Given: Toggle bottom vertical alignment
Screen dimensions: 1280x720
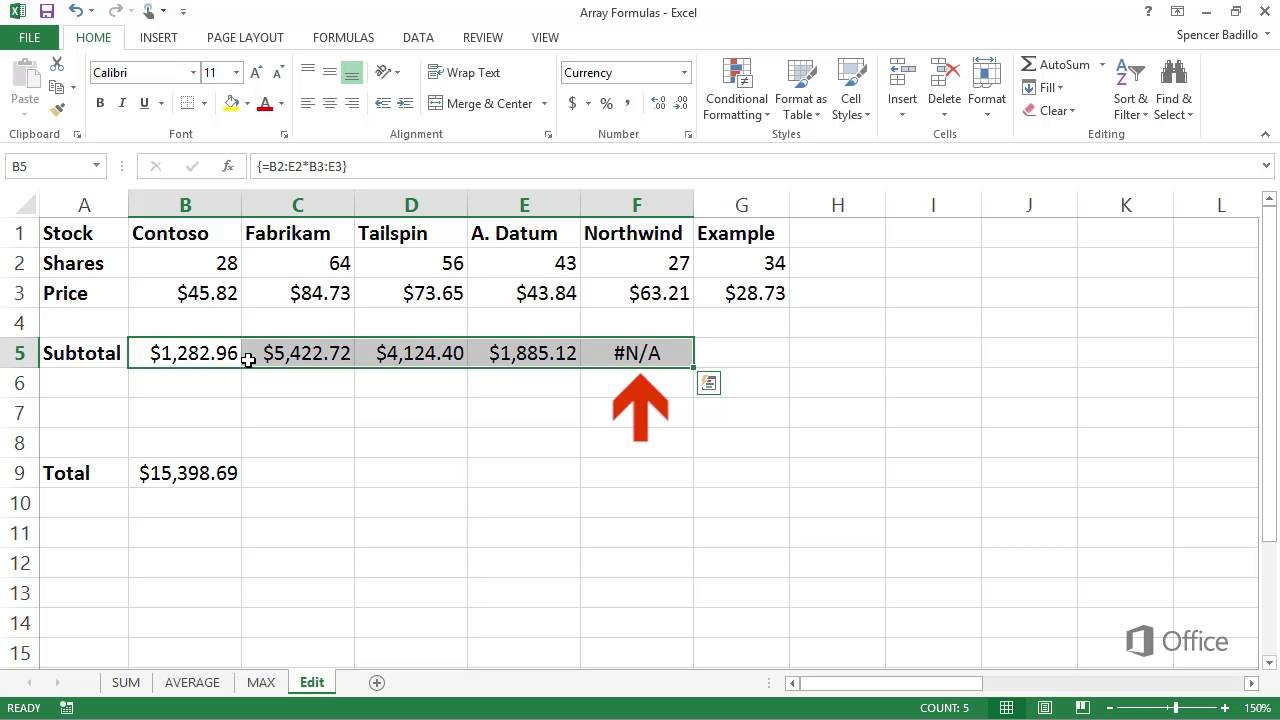Looking at the screenshot, I should click(352, 73).
